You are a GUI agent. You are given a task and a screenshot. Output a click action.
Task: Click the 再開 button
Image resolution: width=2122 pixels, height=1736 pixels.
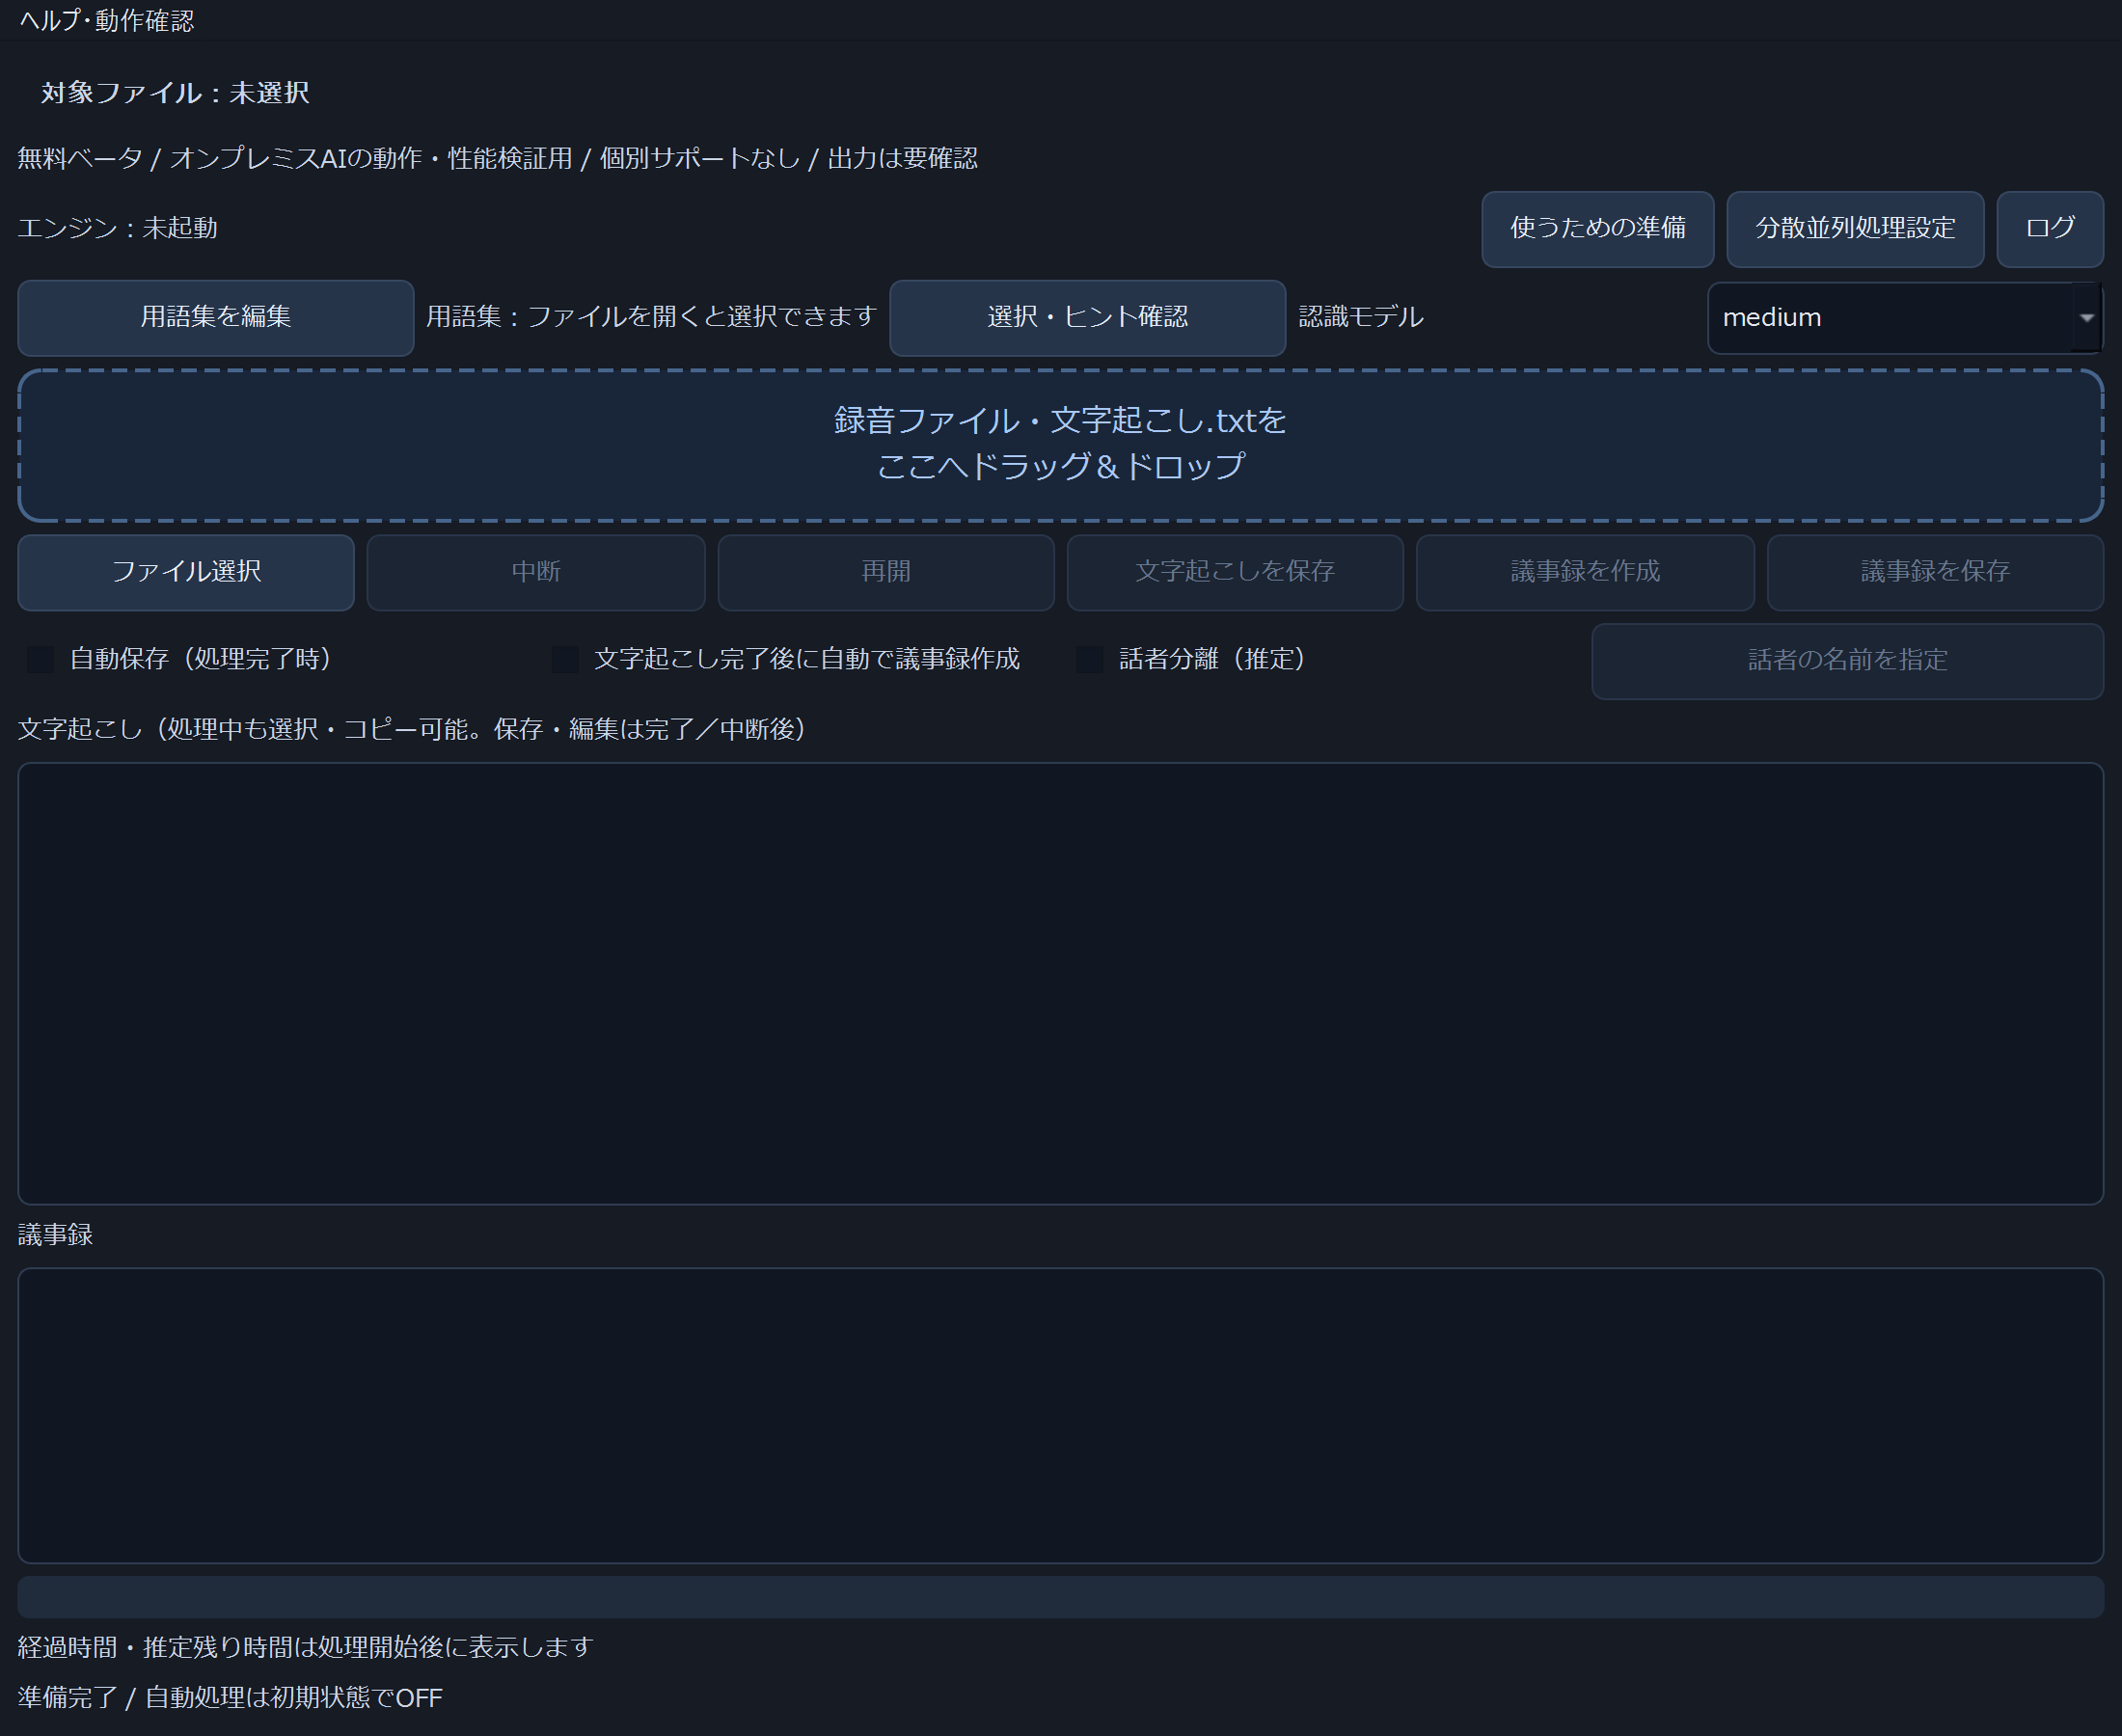(886, 572)
